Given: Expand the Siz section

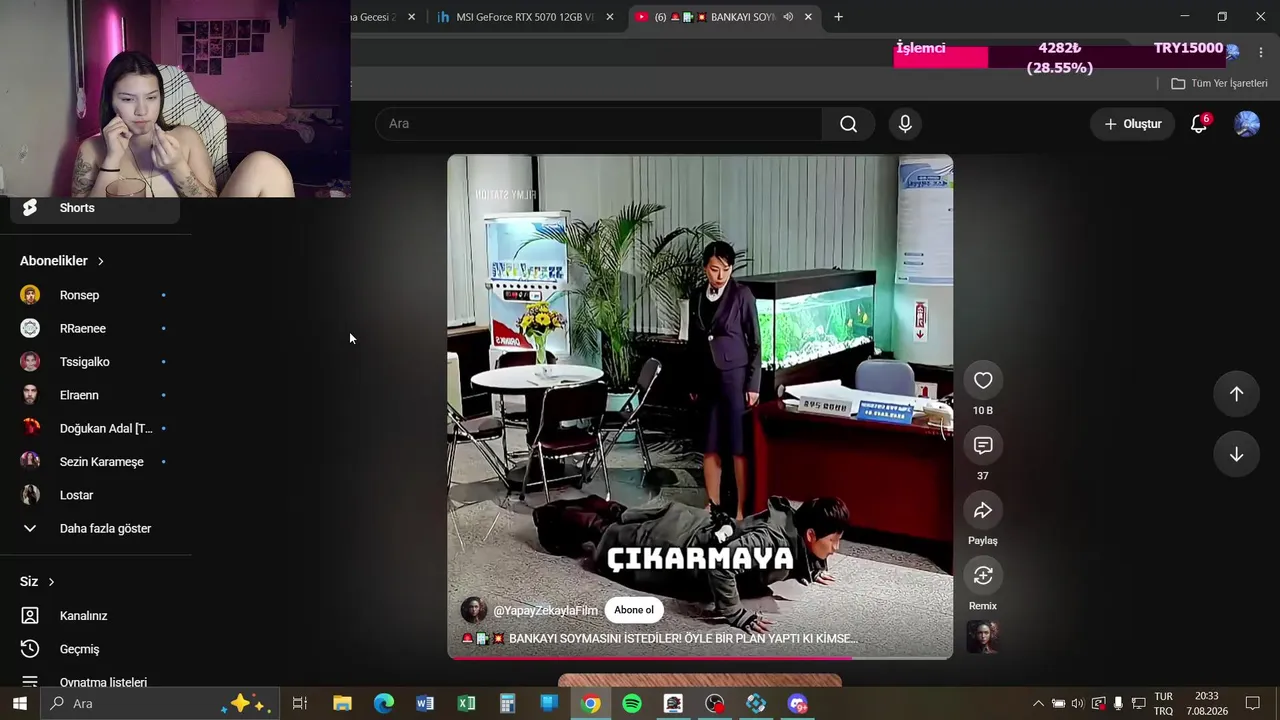Looking at the screenshot, I should tap(37, 582).
